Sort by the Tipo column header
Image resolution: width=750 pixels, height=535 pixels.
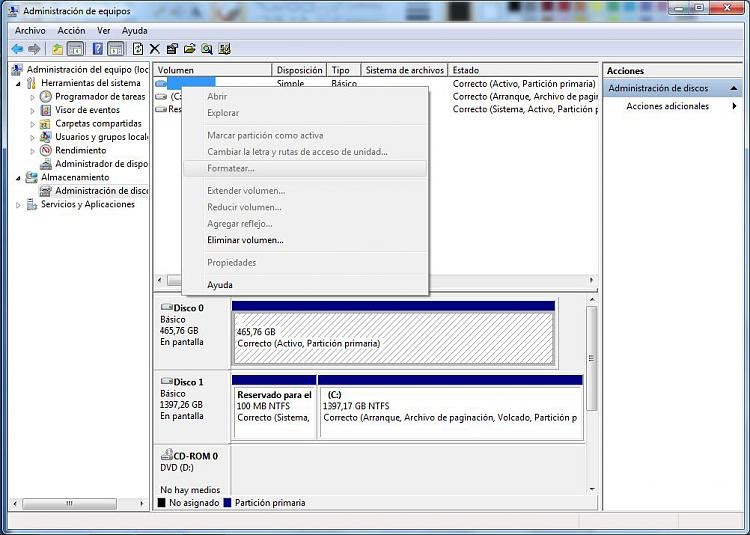pos(344,70)
